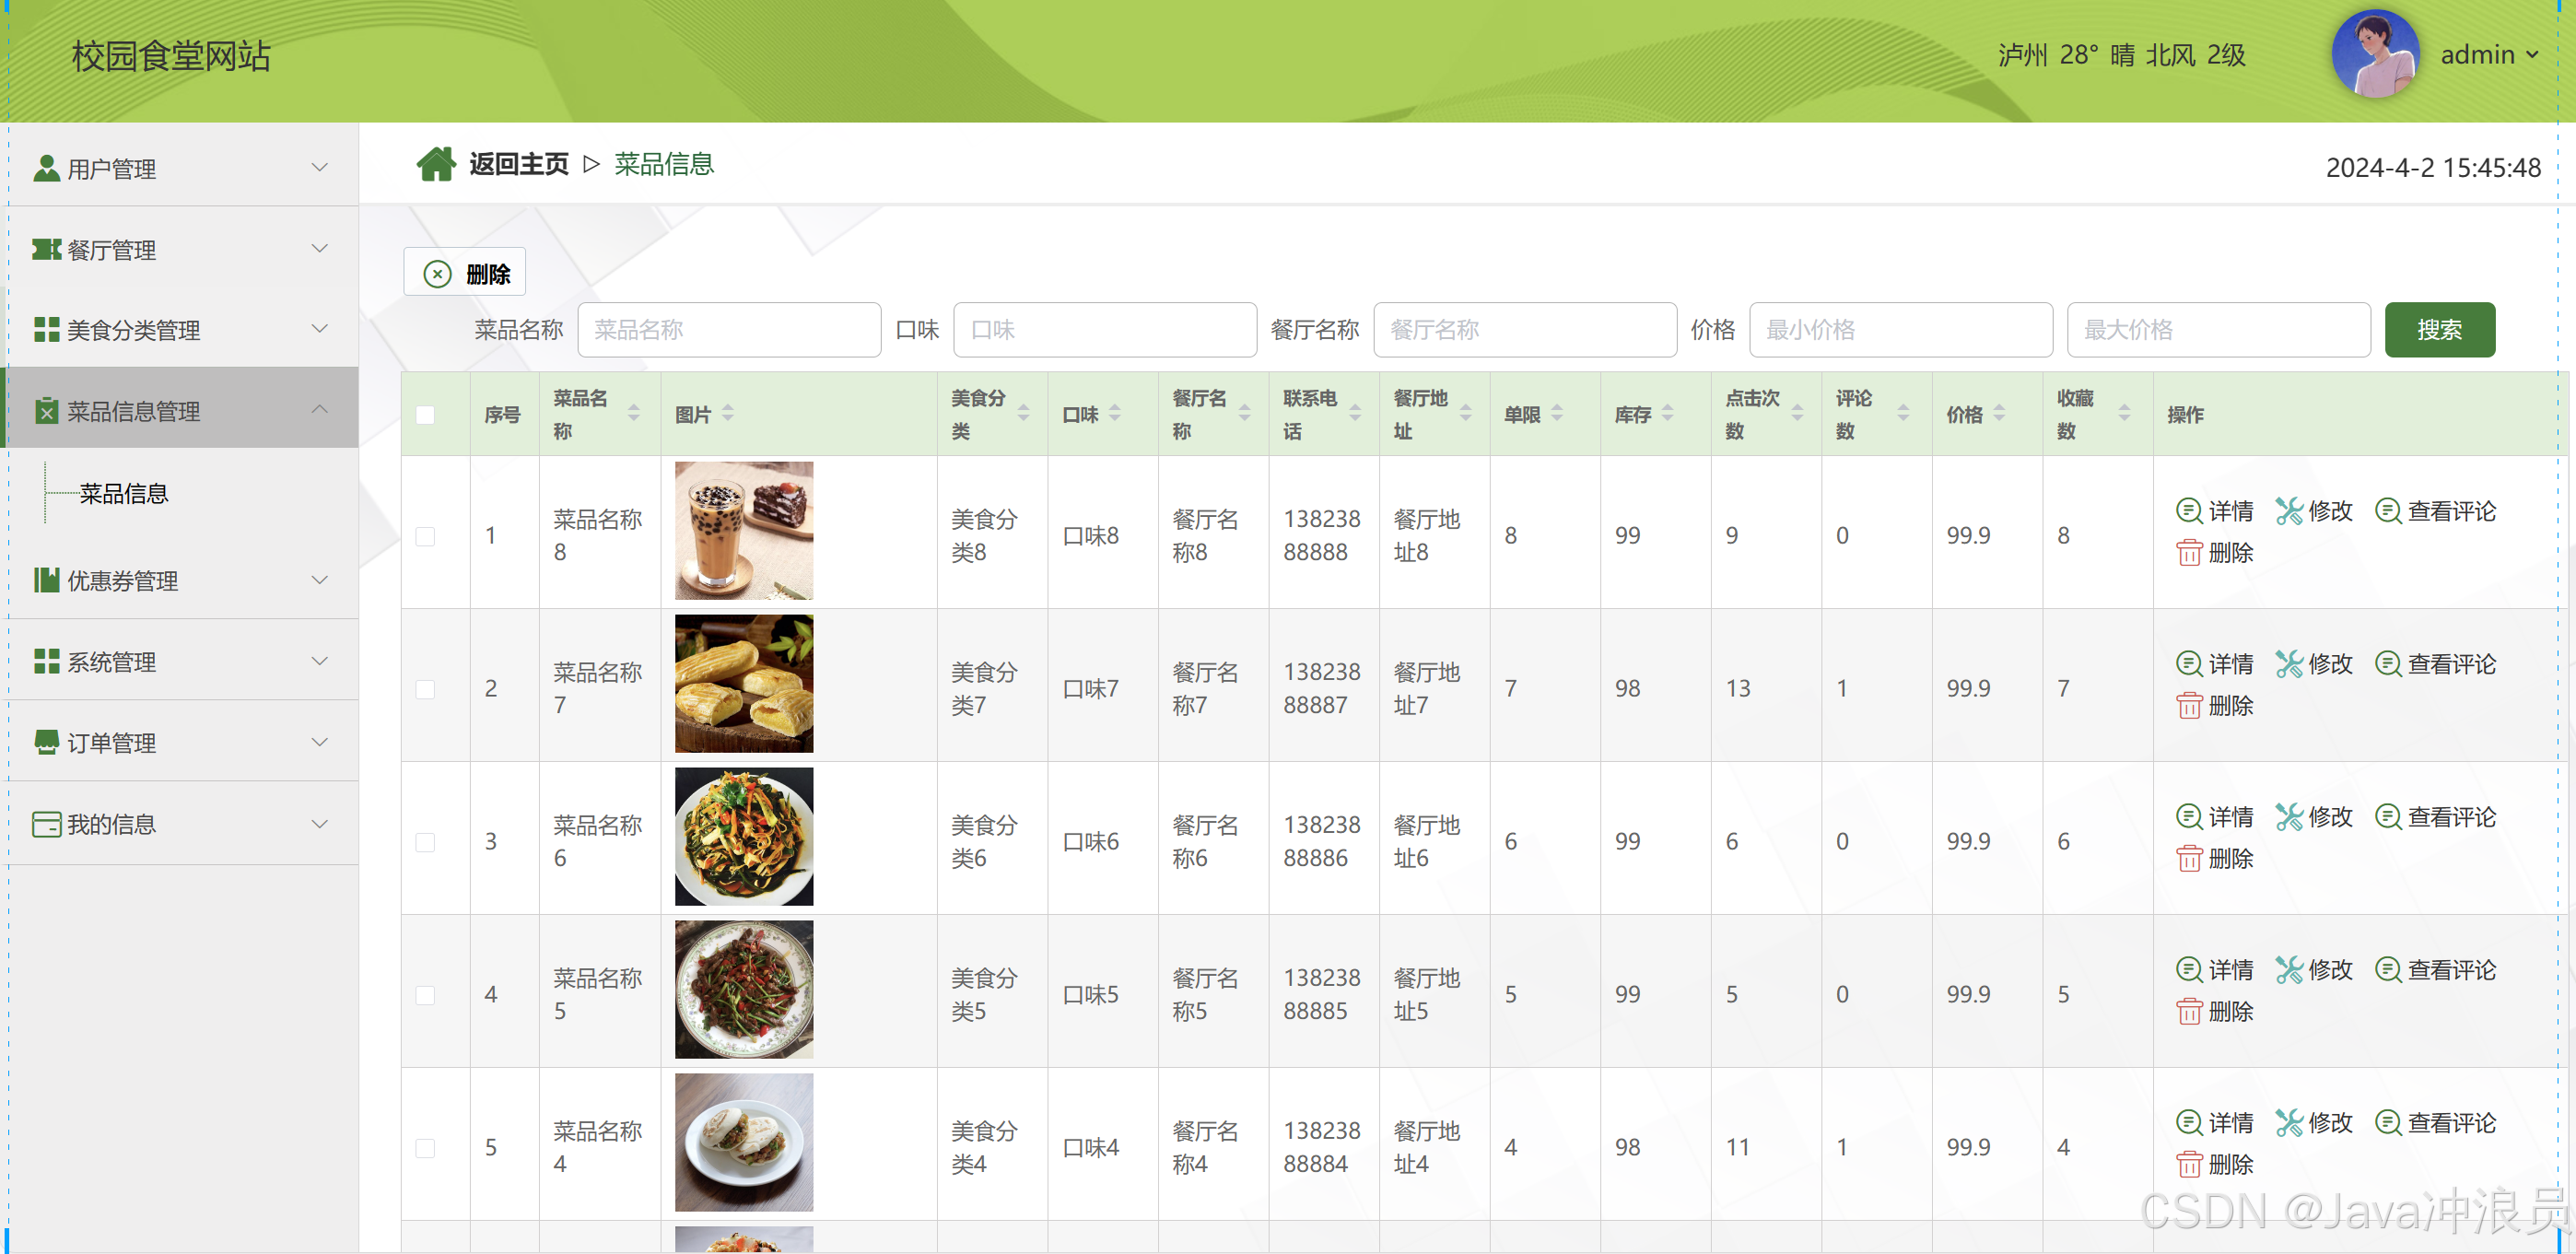Click the 优惠券管理 coupon sidebar icon

pyautogui.click(x=47, y=581)
